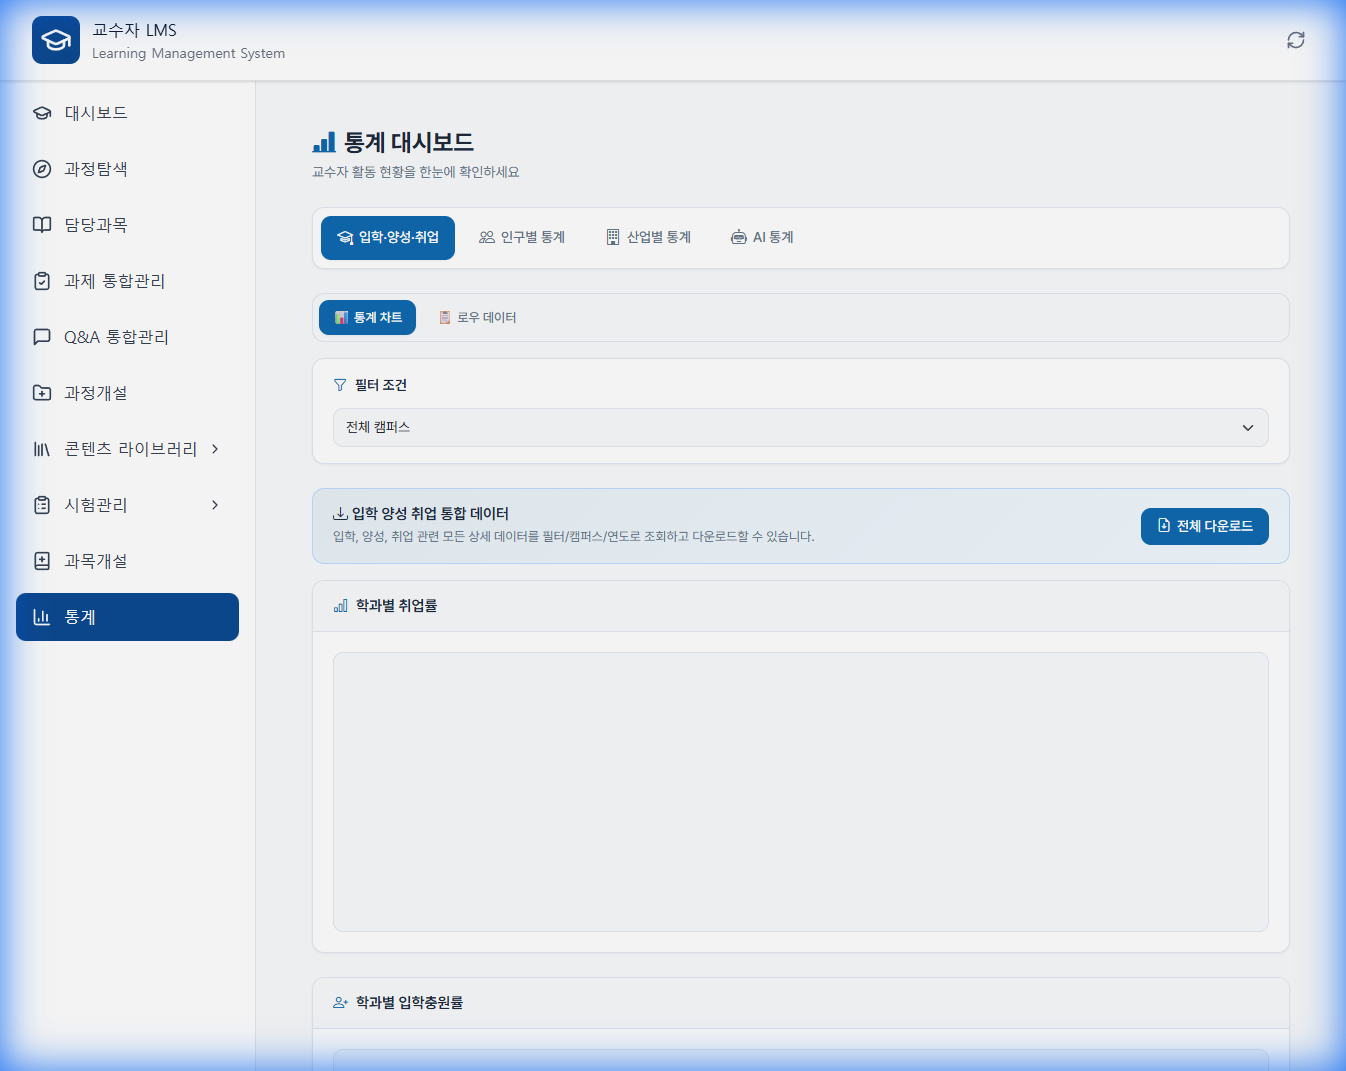Switch to the 산업별 통계 tab
The width and height of the screenshot is (1346, 1071).
coord(649,238)
